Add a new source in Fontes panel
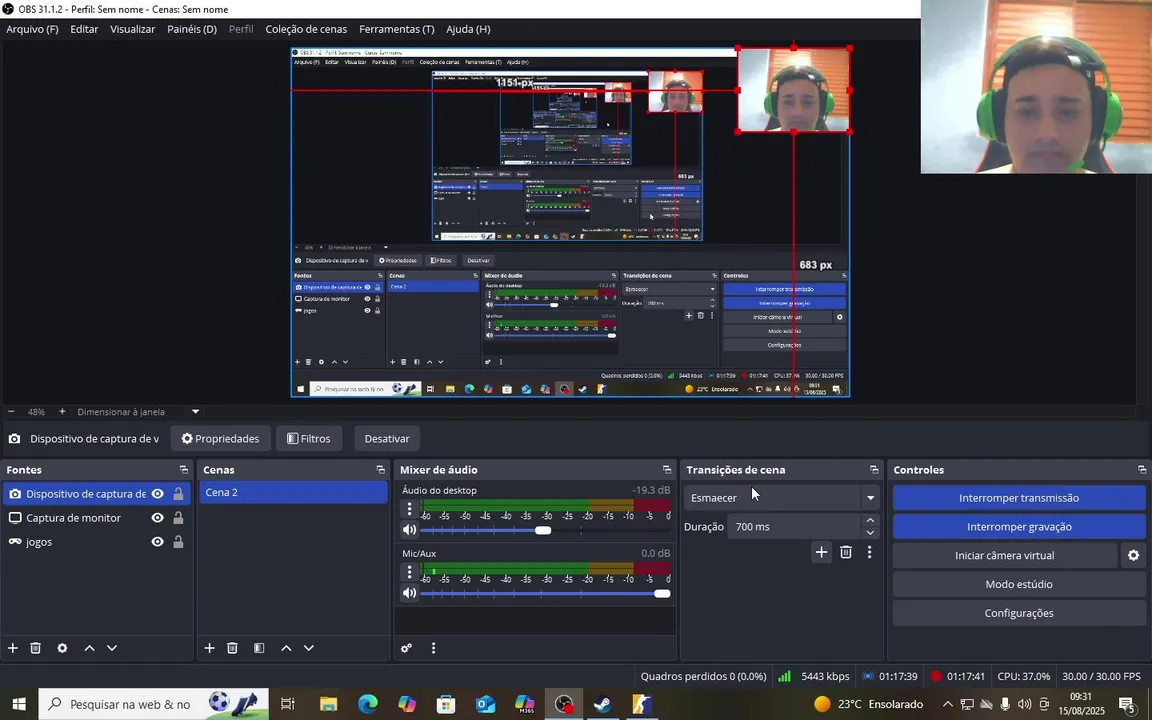Viewport: 1152px width, 720px height. (x=12, y=648)
